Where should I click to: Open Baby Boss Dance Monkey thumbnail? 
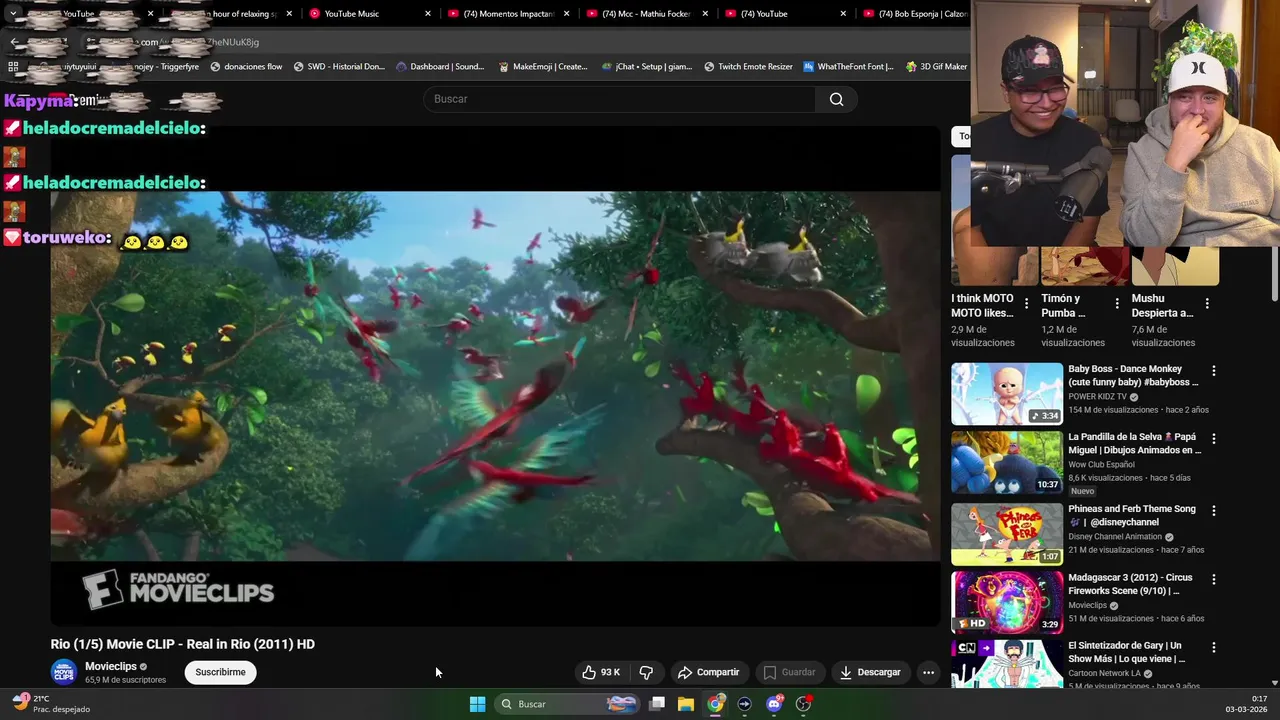click(1007, 394)
